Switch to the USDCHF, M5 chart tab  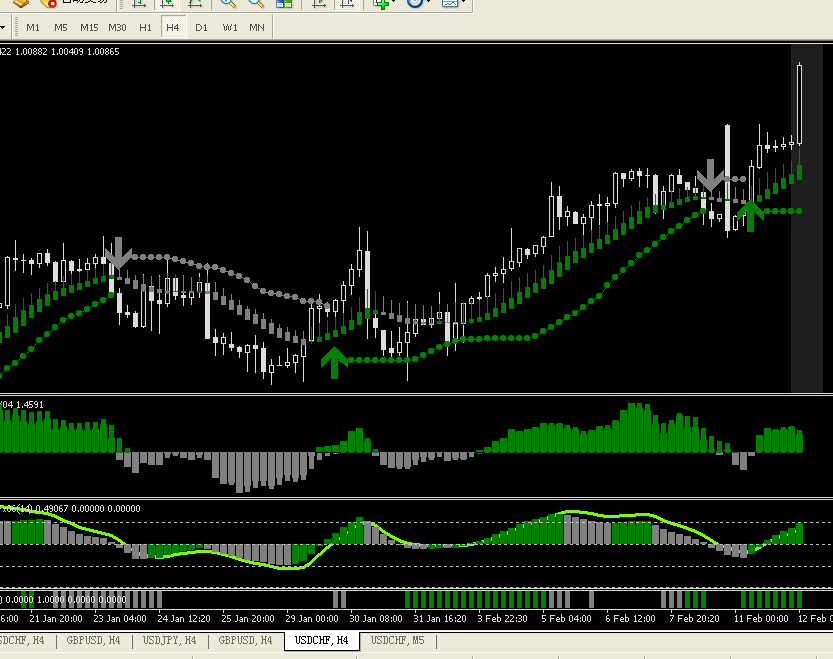click(x=397, y=640)
